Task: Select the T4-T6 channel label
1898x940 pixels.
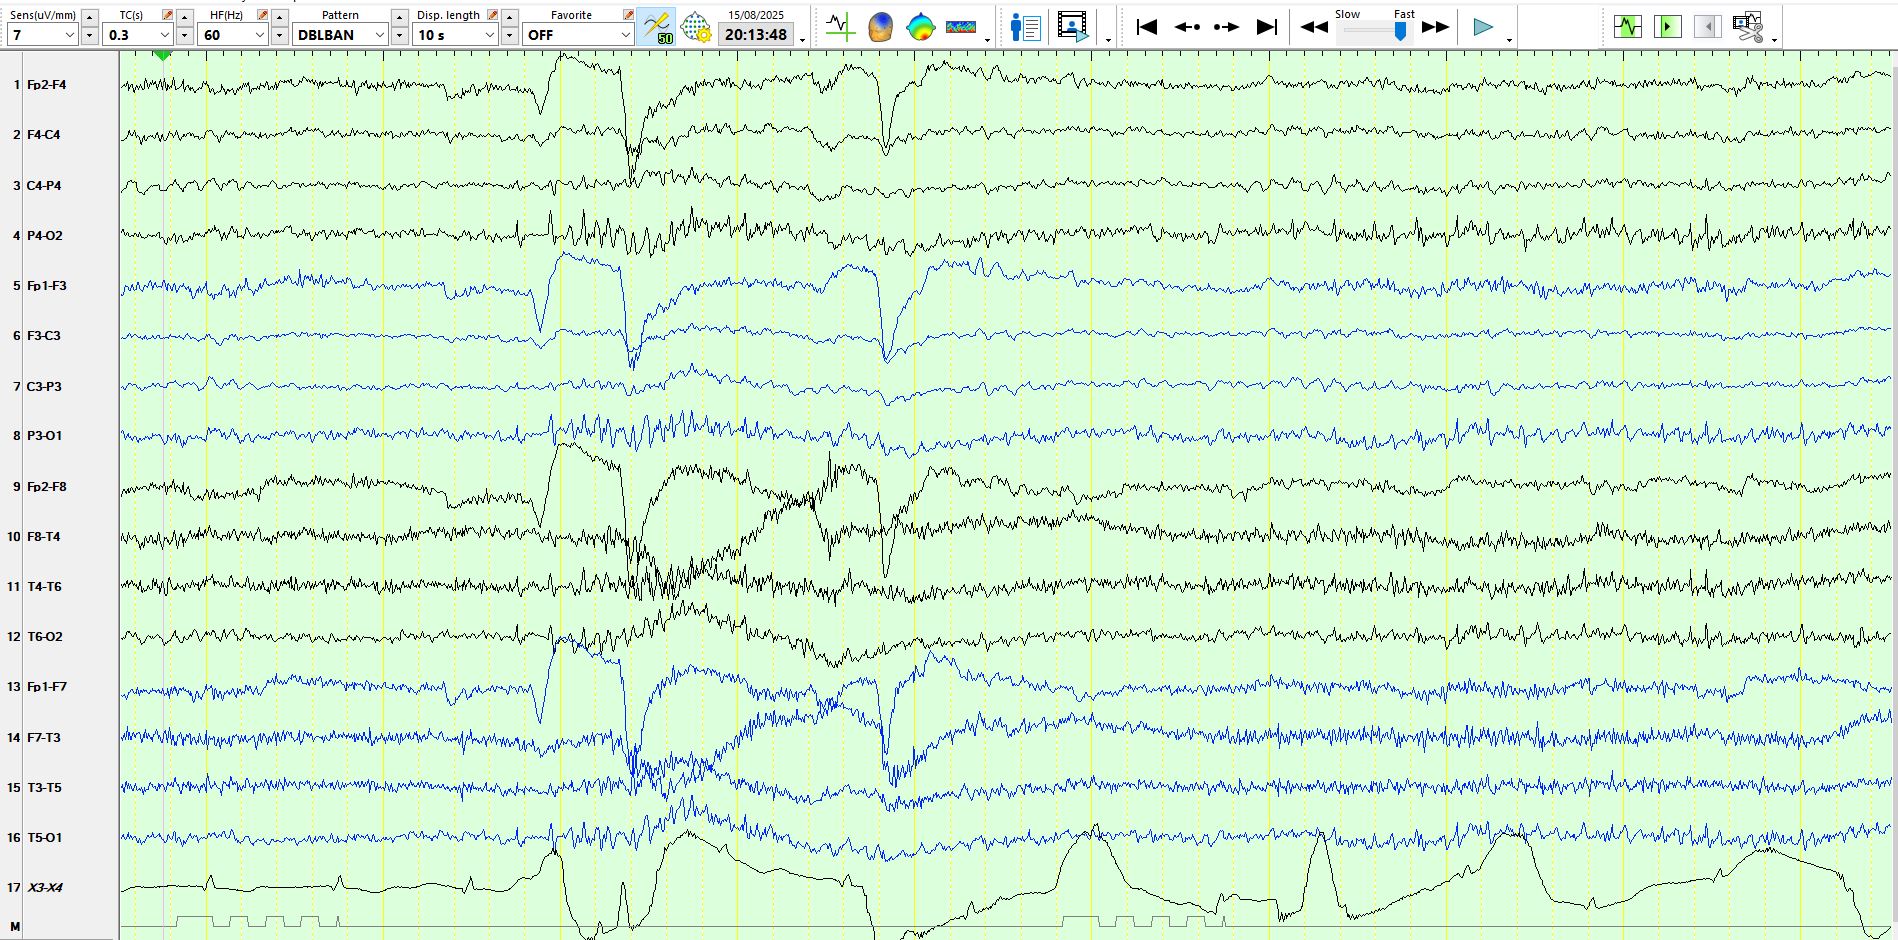Action: coord(44,587)
